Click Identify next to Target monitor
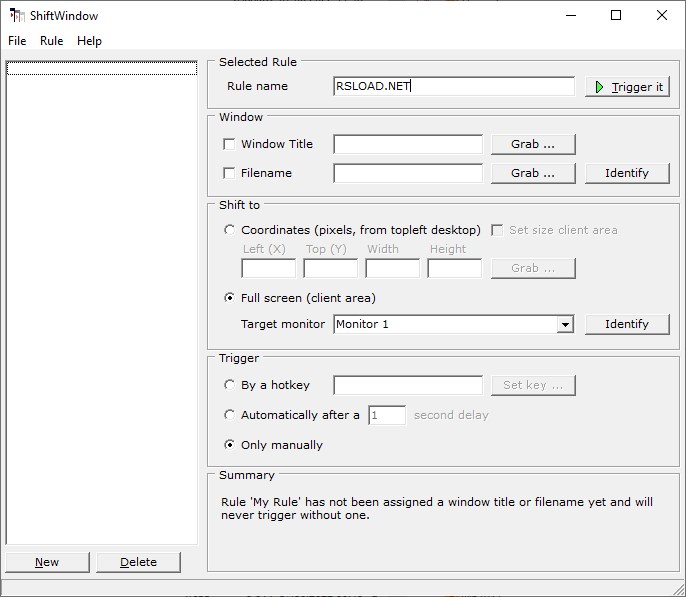686x597 pixels. click(627, 324)
